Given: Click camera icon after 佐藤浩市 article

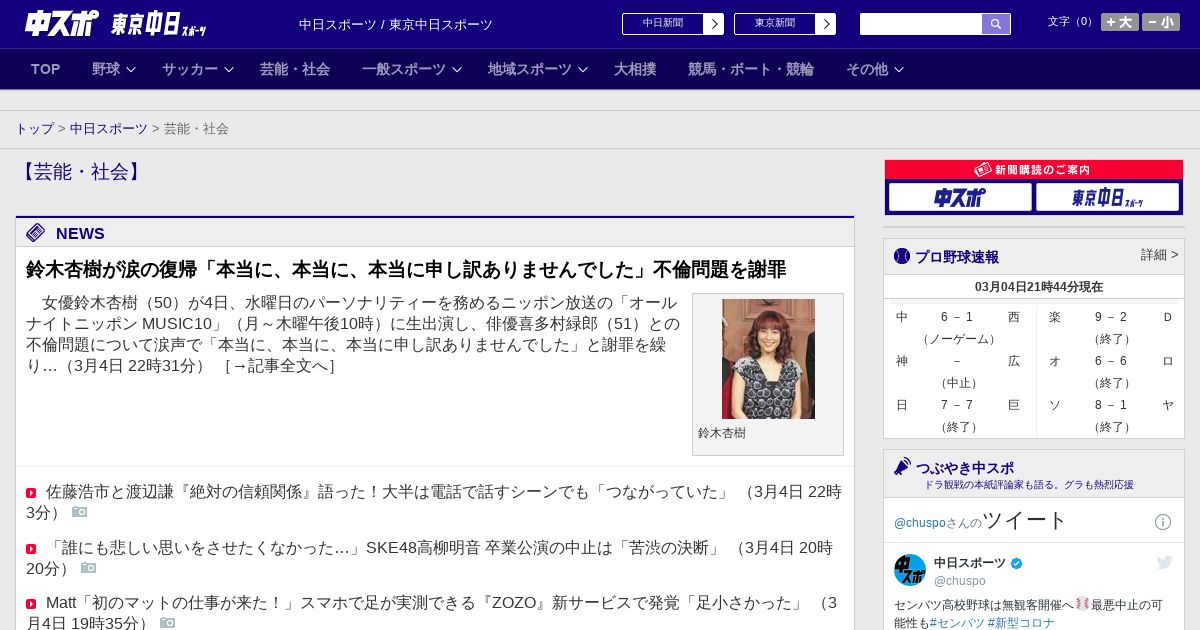Looking at the screenshot, I should point(80,512).
